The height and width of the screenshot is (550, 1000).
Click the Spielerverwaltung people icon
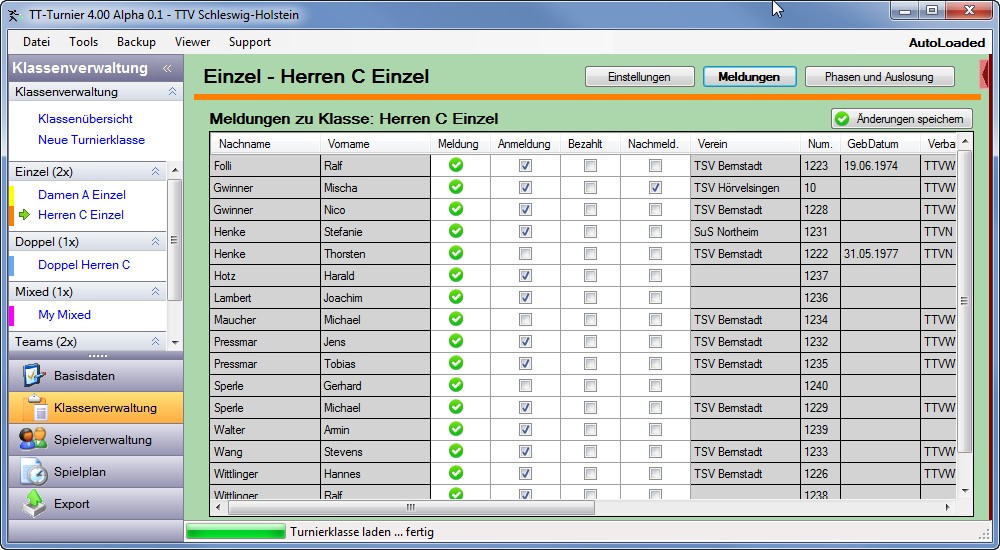pos(33,439)
